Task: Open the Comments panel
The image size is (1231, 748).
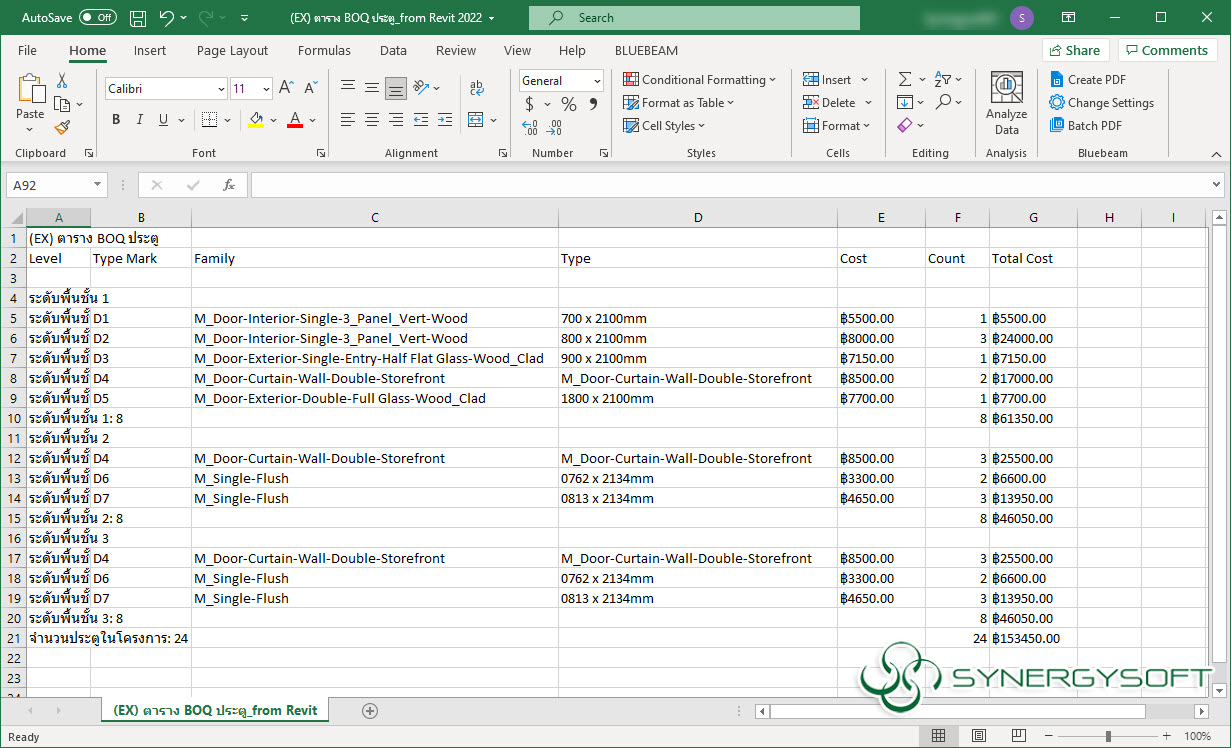Action: click(1167, 49)
